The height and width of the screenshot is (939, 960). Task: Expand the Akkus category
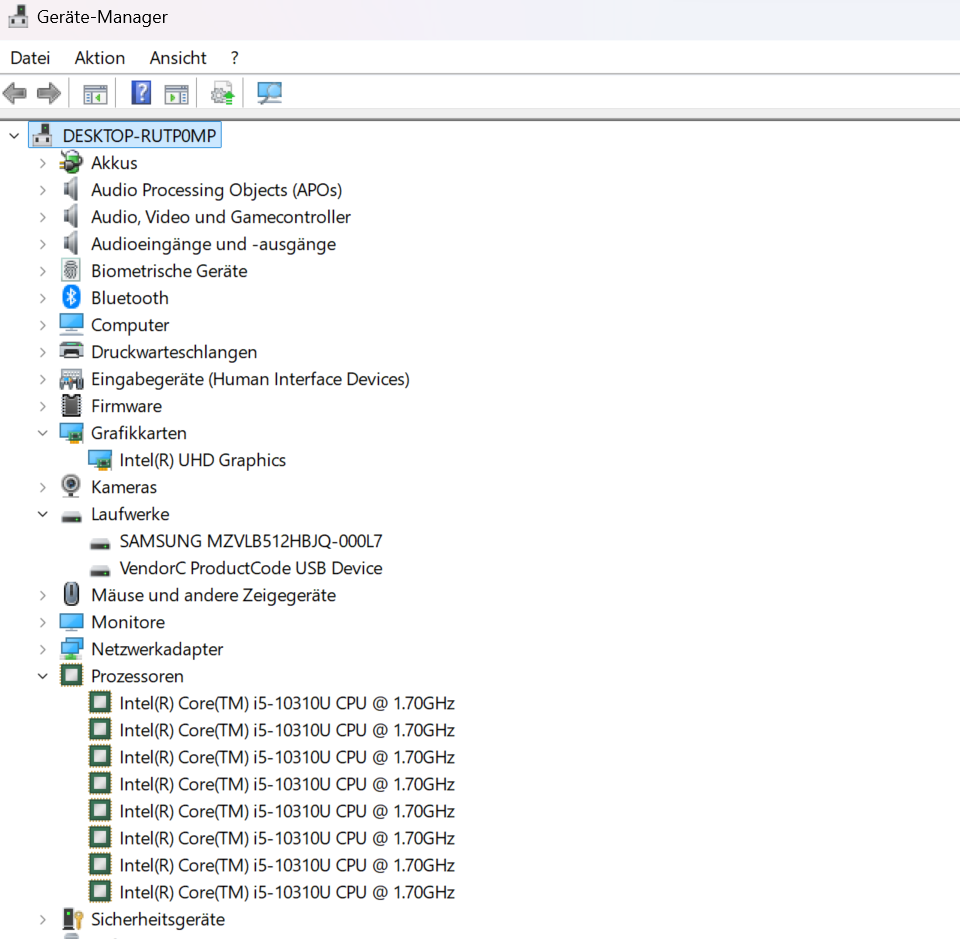point(42,163)
